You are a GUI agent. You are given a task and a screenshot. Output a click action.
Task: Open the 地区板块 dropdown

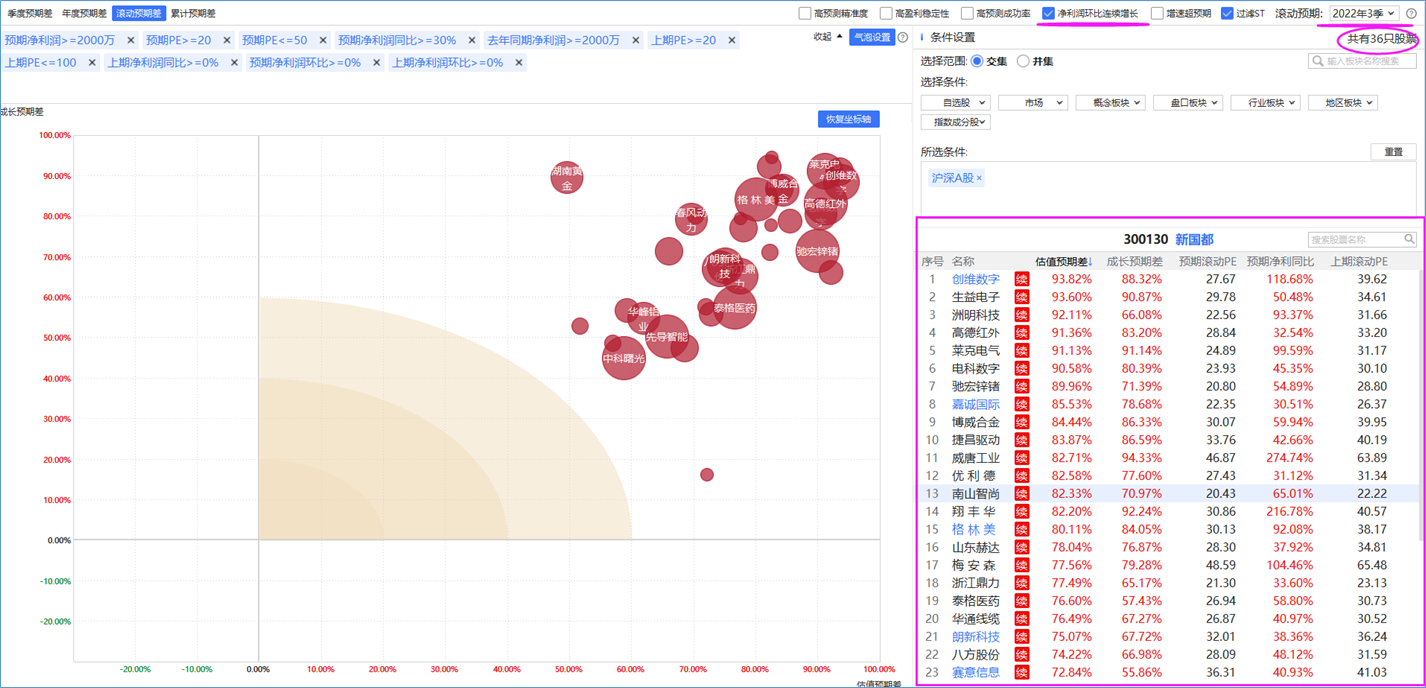[1343, 102]
